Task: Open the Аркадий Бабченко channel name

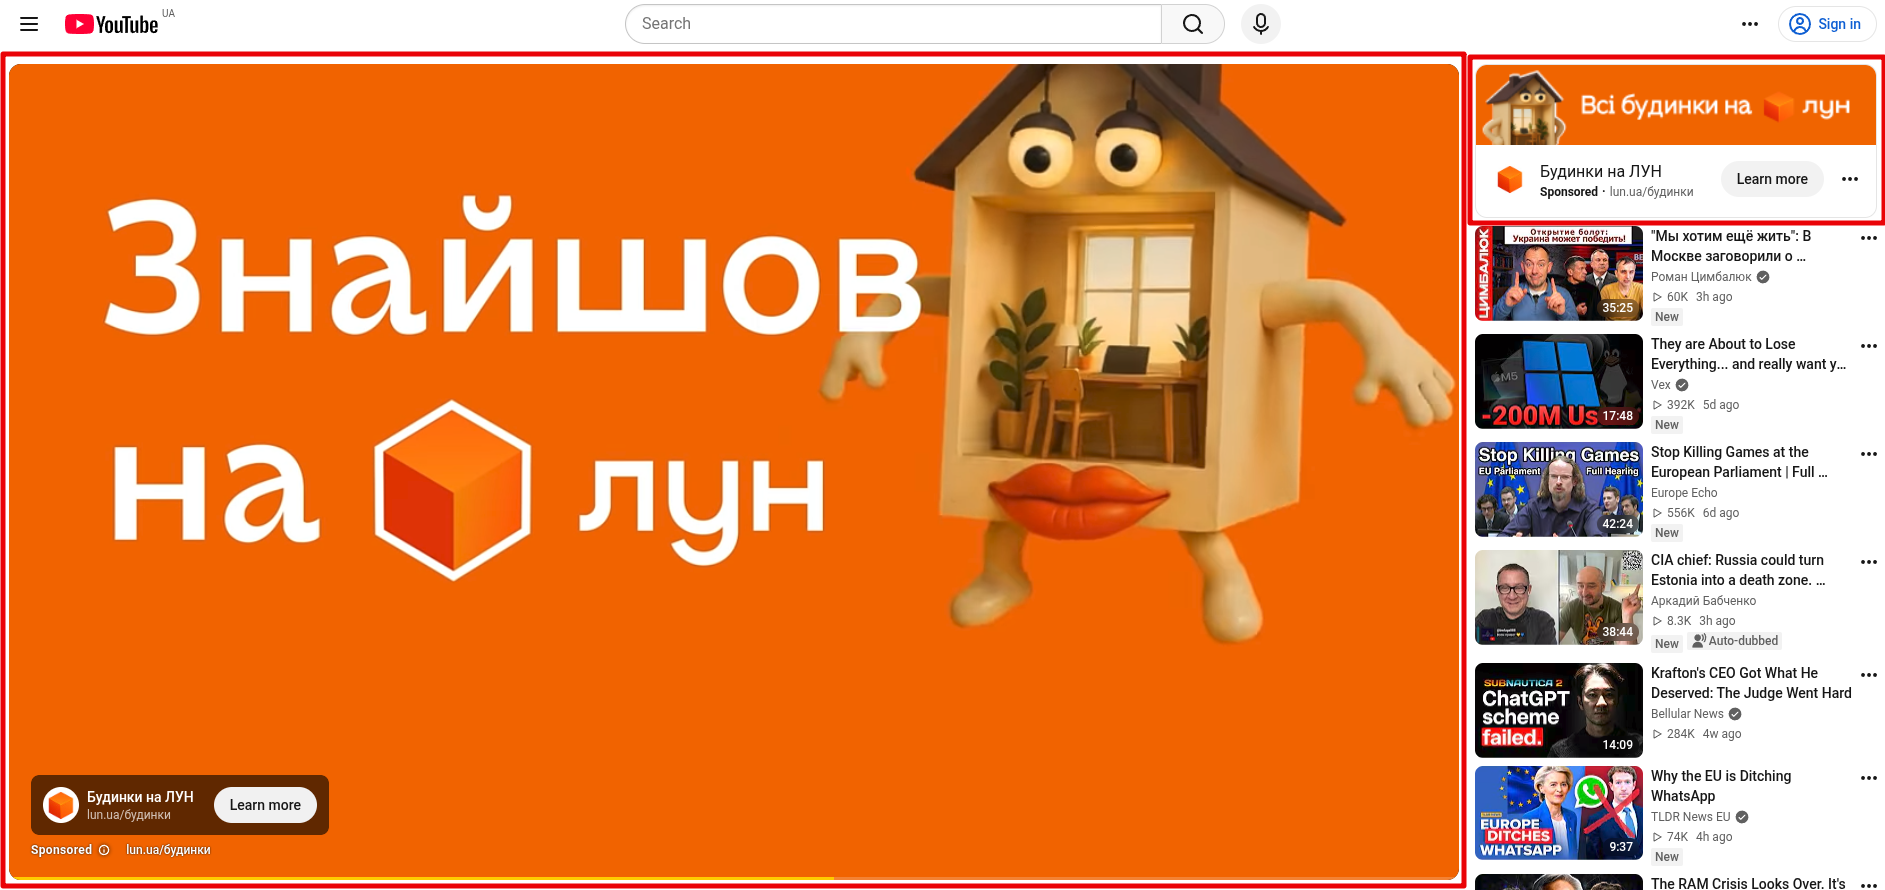Action: [1703, 601]
